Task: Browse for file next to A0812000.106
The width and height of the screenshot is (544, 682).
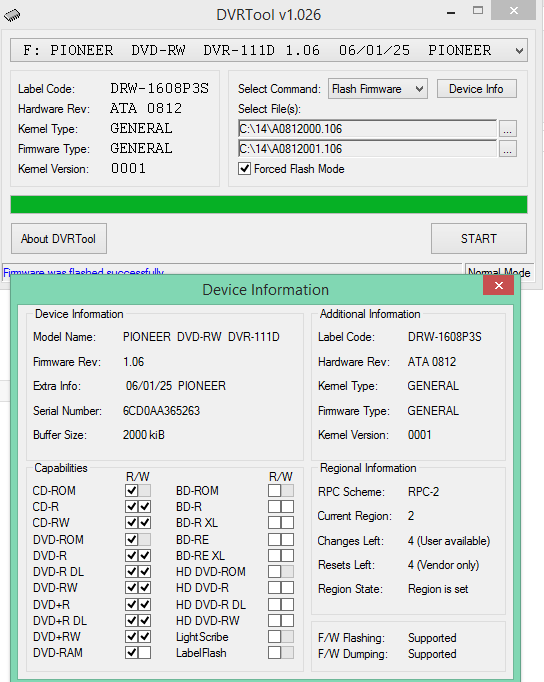Action: [507, 129]
